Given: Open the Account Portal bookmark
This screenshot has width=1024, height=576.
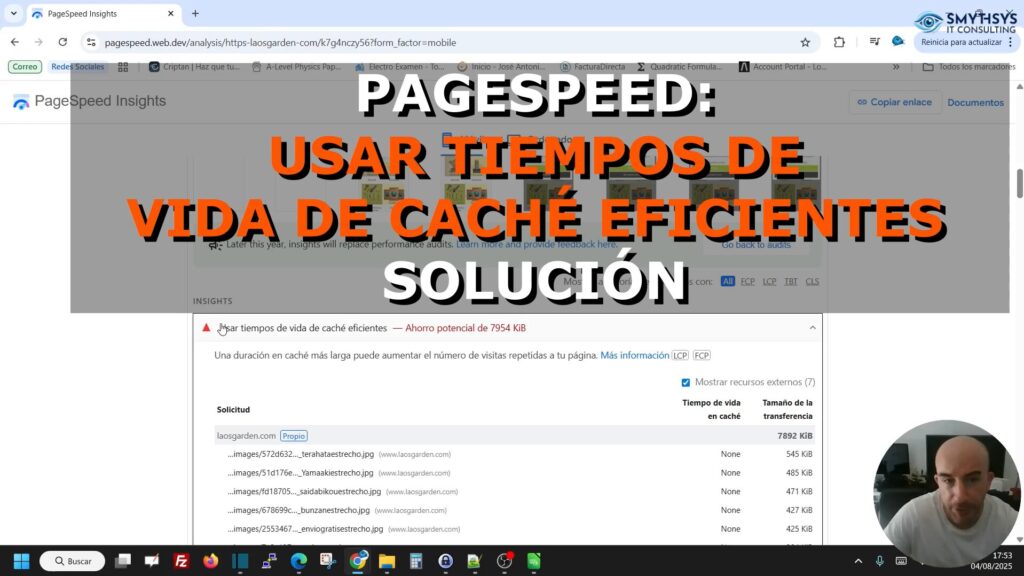Looking at the screenshot, I should 782,67.
